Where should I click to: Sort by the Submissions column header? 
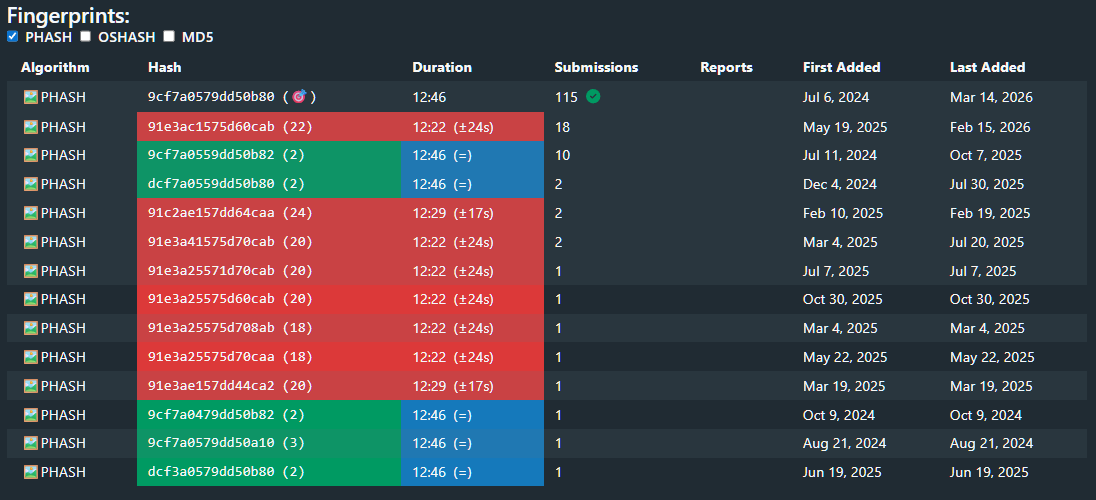[596, 68]
